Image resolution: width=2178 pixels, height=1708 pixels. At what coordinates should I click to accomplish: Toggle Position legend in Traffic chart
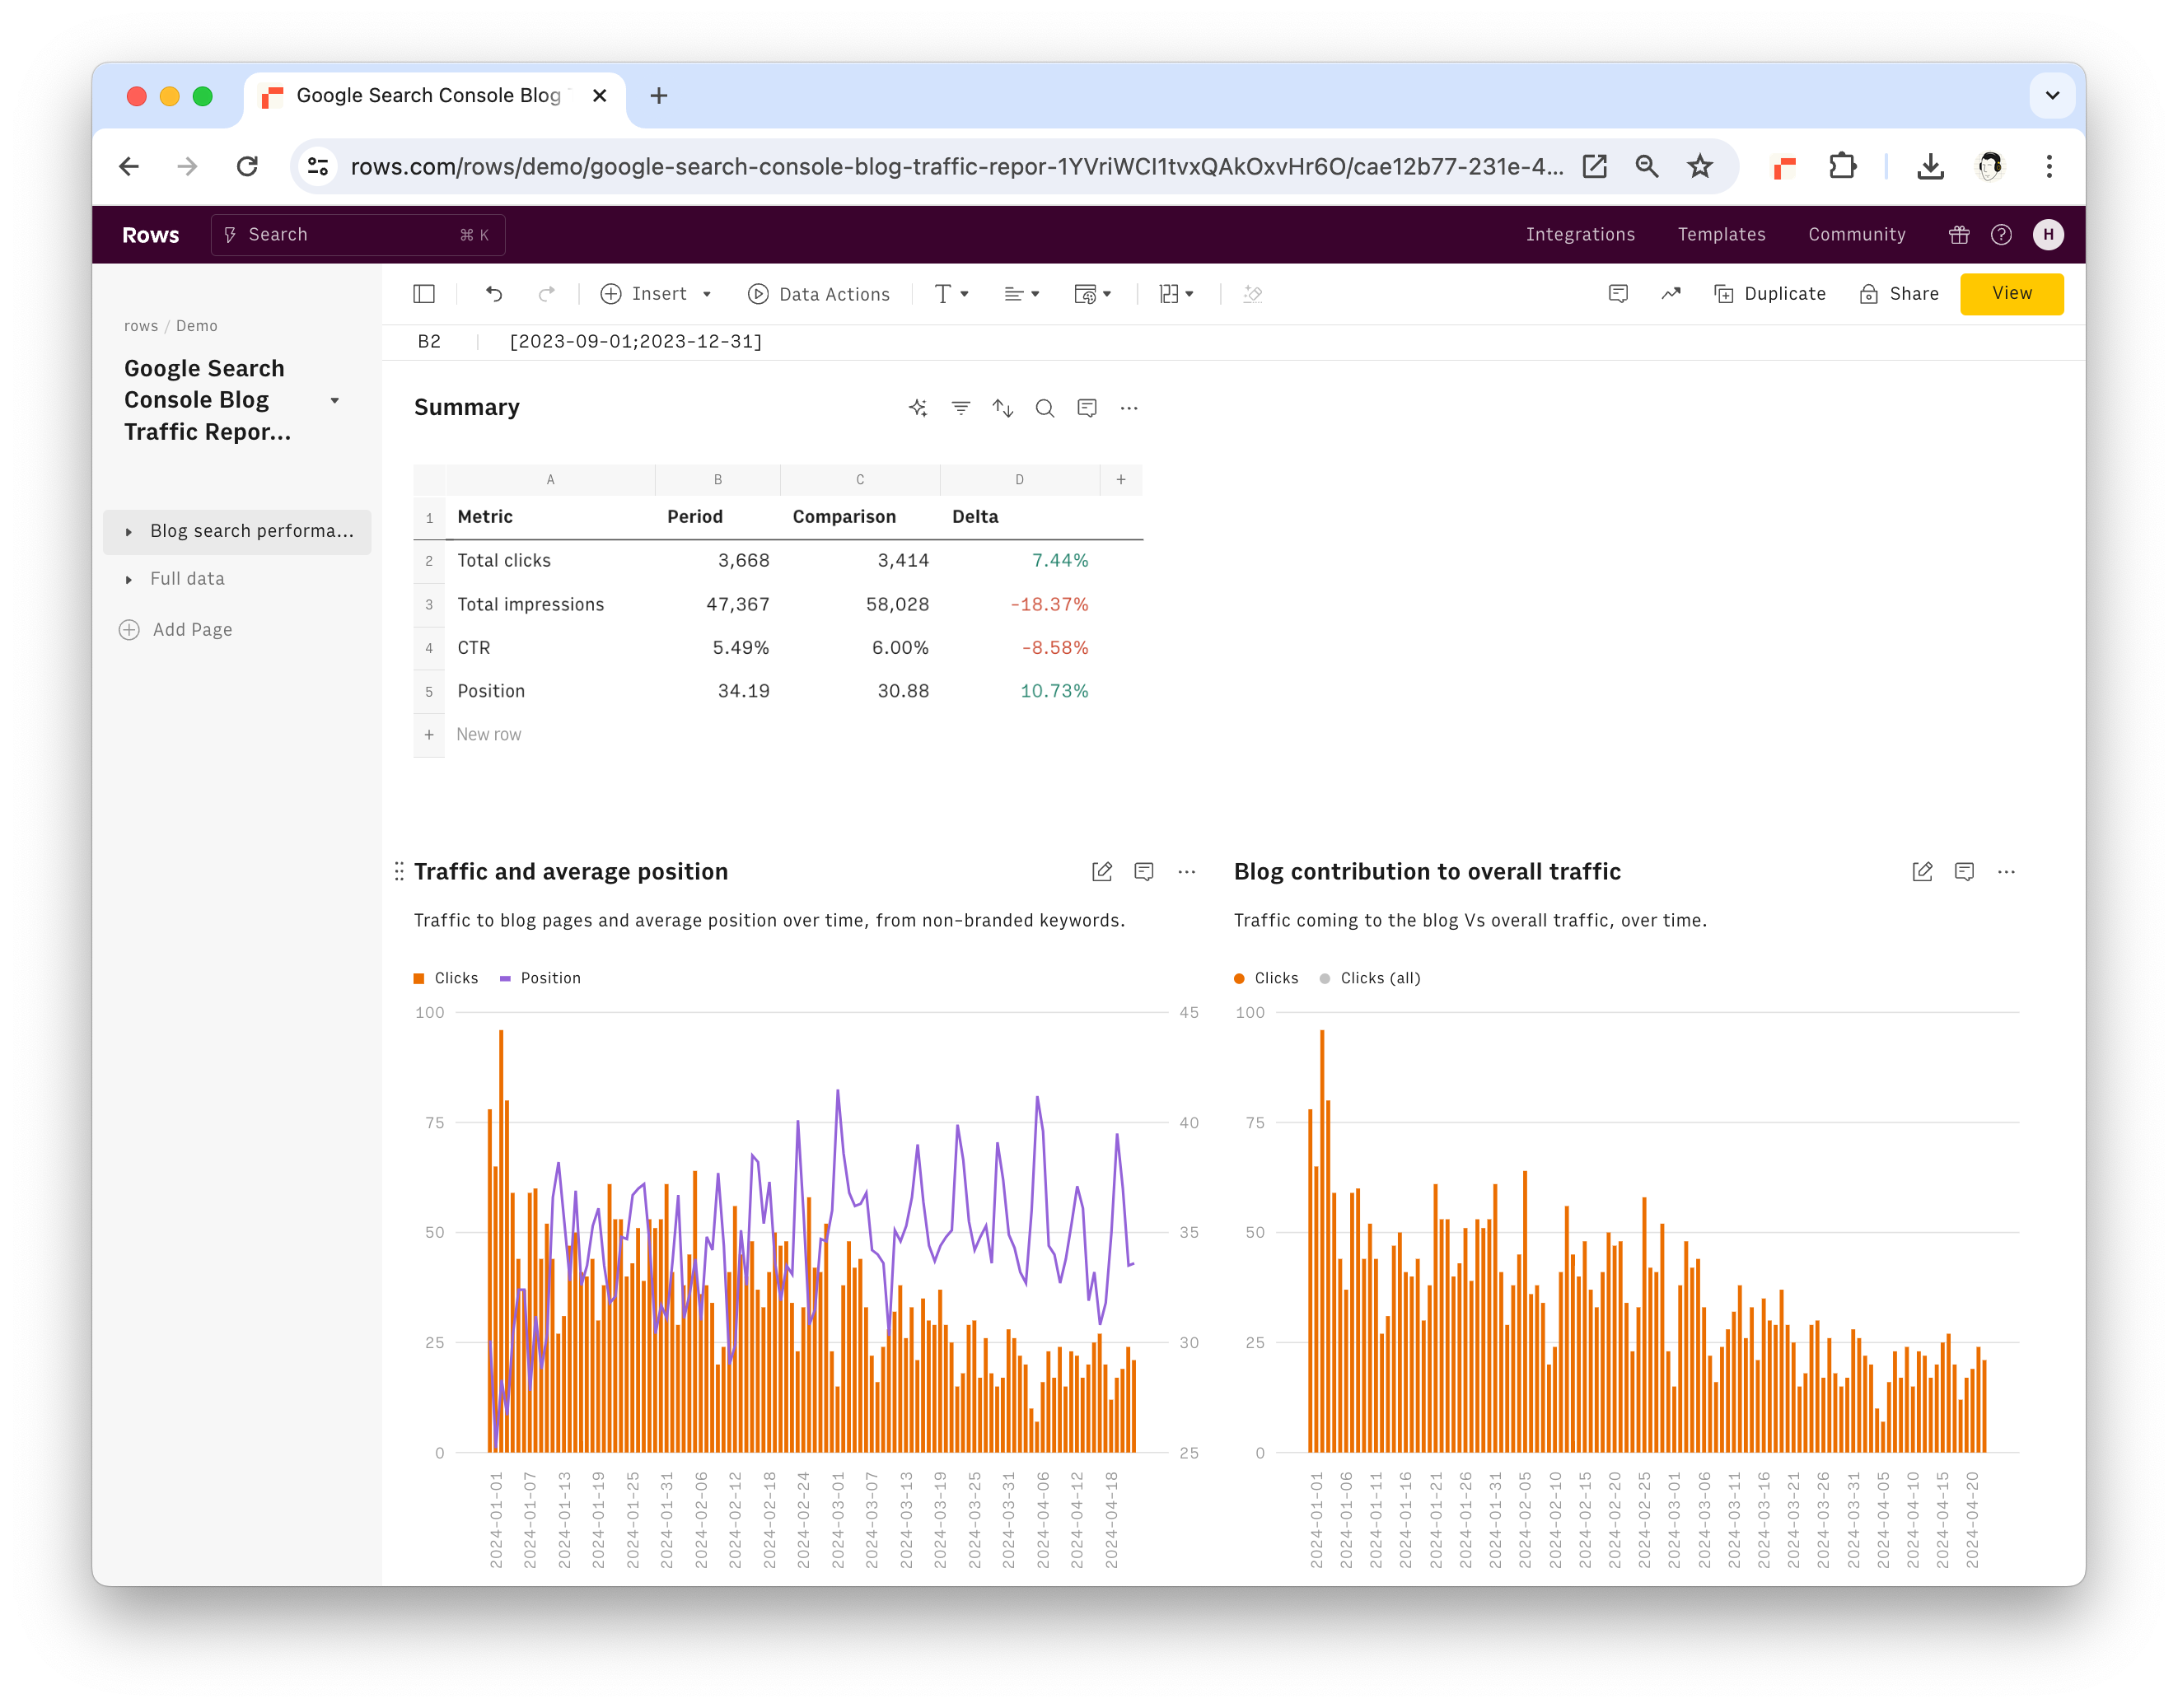point(539,978)
